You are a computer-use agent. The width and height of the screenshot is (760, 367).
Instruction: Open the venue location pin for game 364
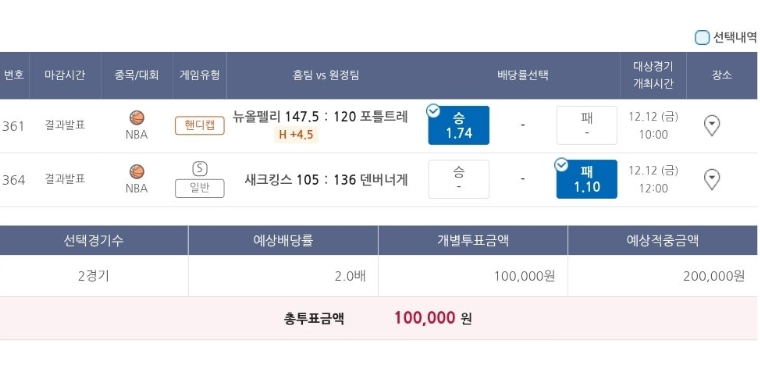711,179
